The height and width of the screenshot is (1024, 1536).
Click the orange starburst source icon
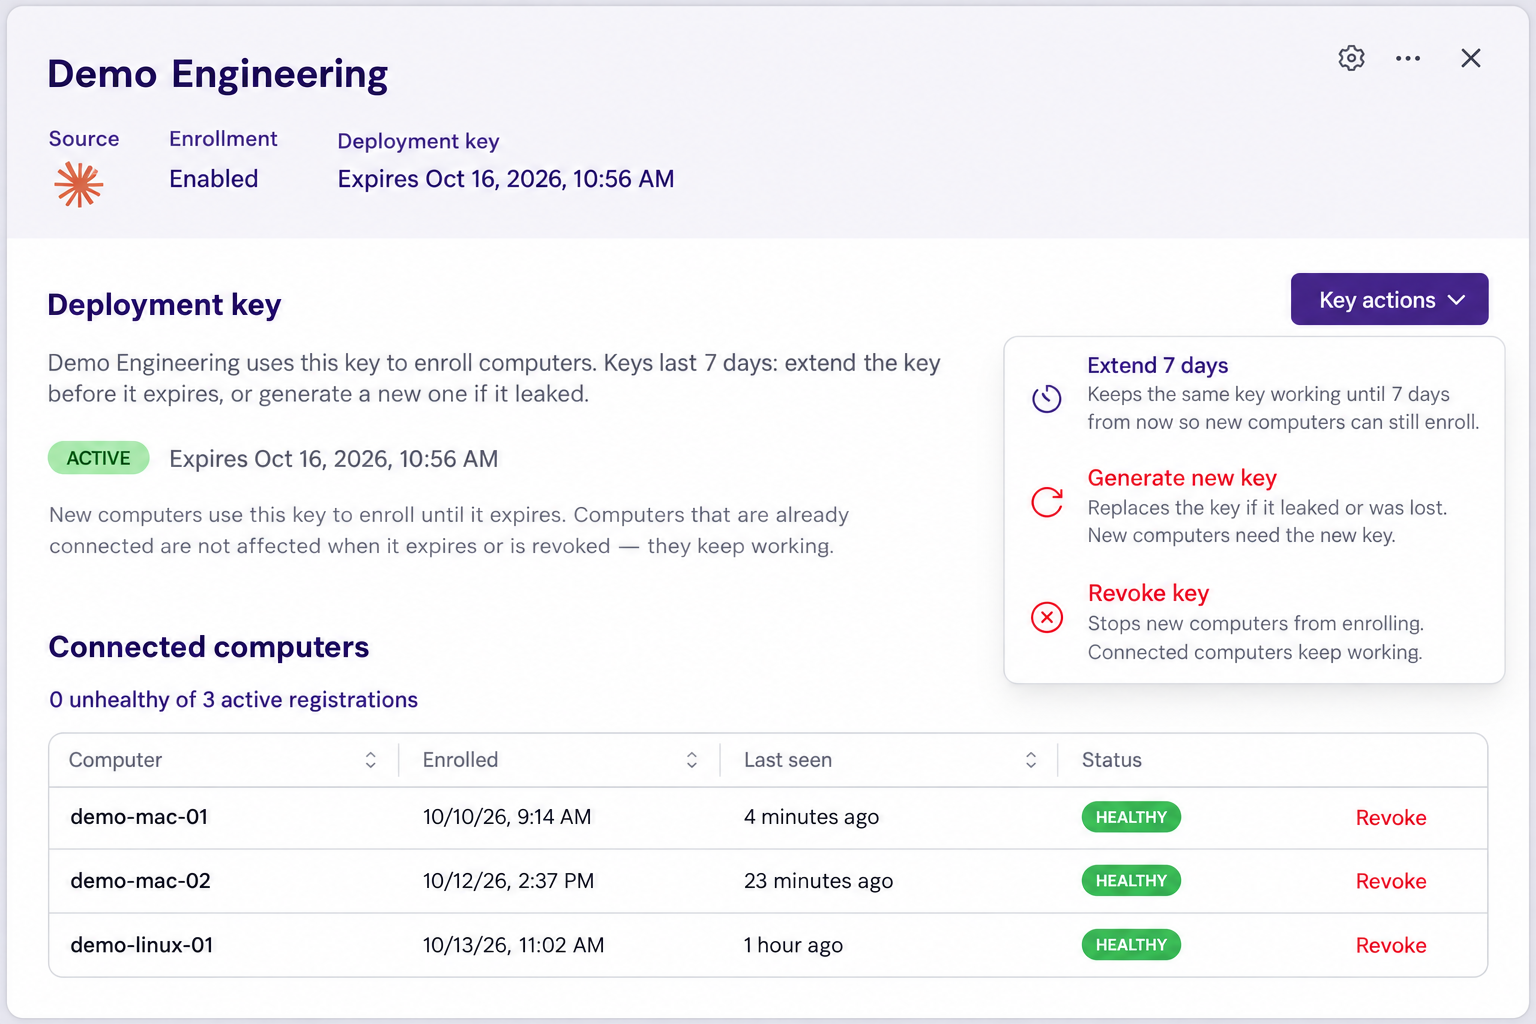point(78,185)
